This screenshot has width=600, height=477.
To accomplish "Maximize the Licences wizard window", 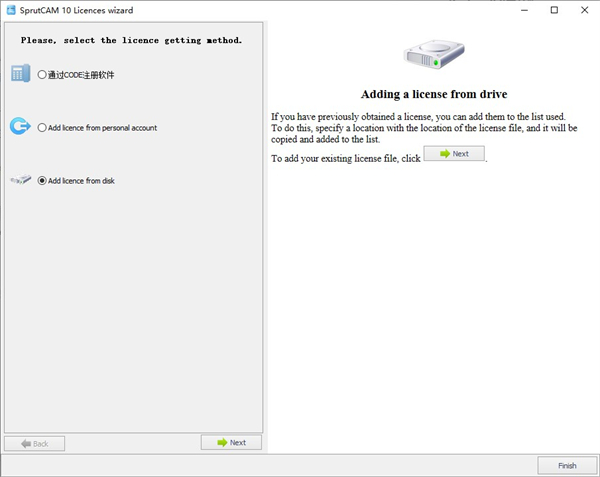I will tap(554, 10).
